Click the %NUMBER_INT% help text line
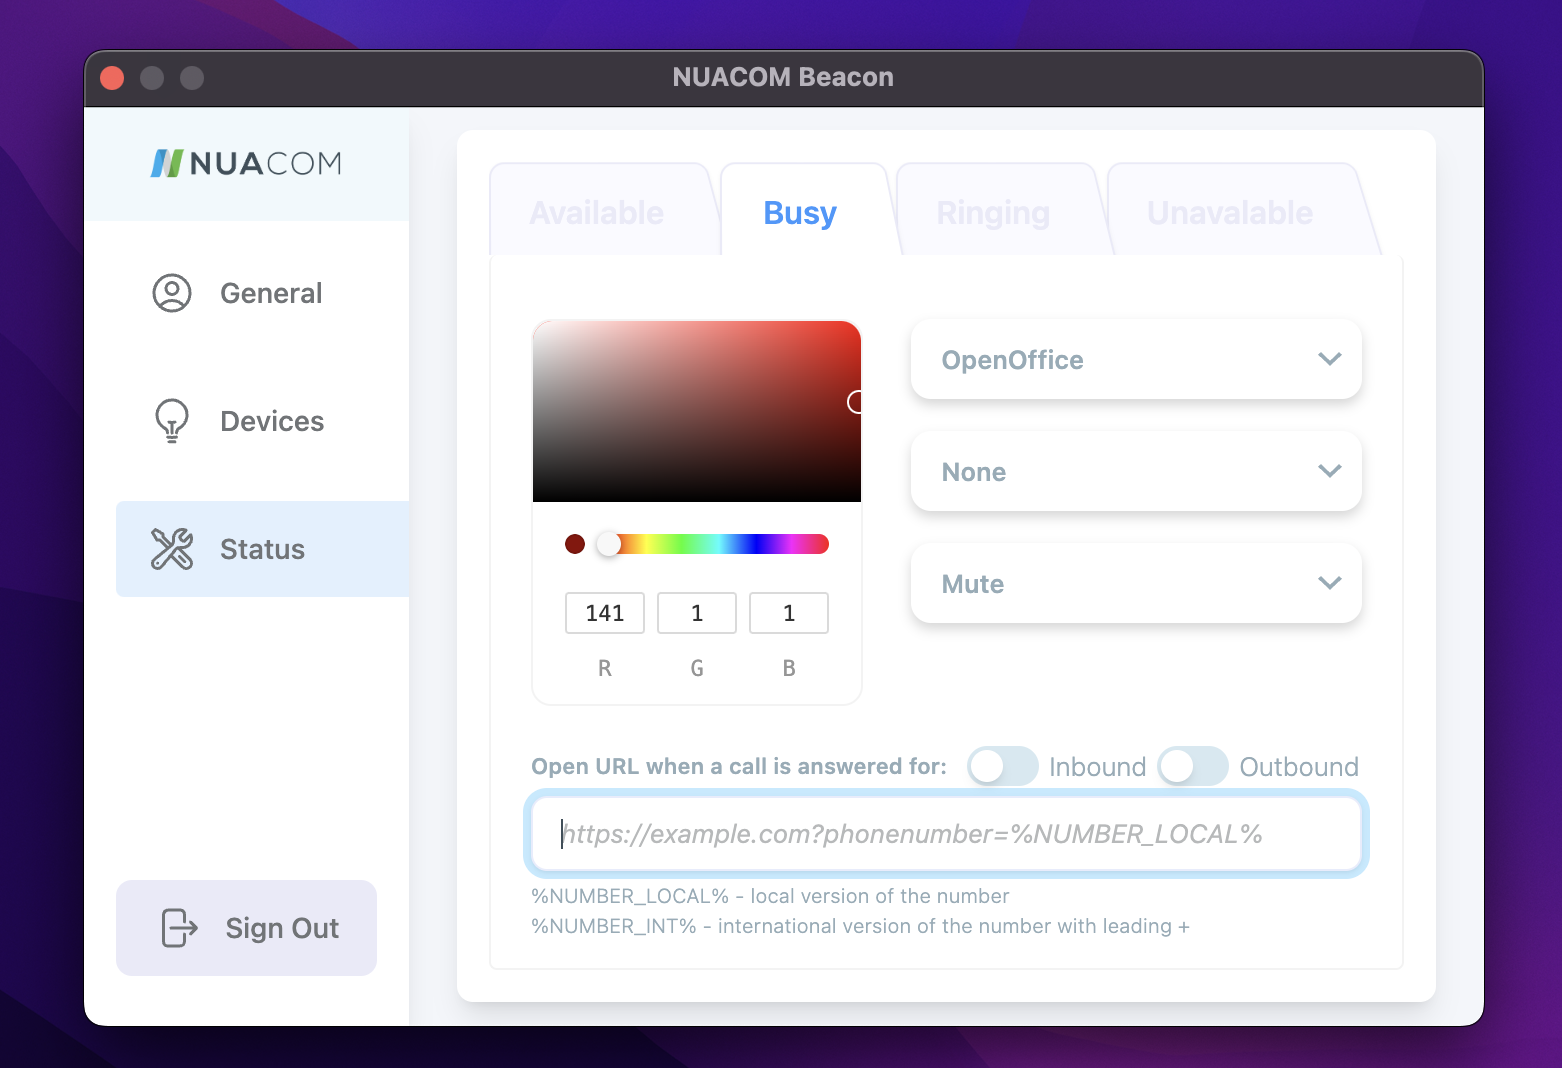The image size is (1562, 1068). pyautogui.click(x=860, y=926)
